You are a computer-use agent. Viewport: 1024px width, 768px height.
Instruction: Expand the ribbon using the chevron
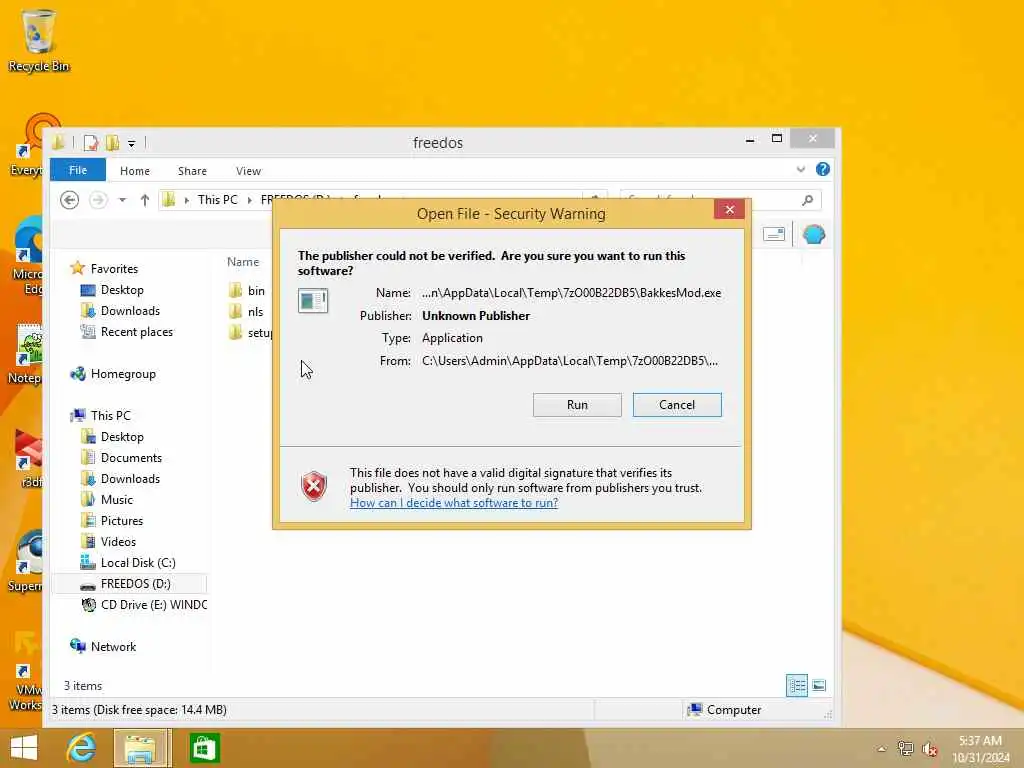pyautogui.click(x=801, y=170)
